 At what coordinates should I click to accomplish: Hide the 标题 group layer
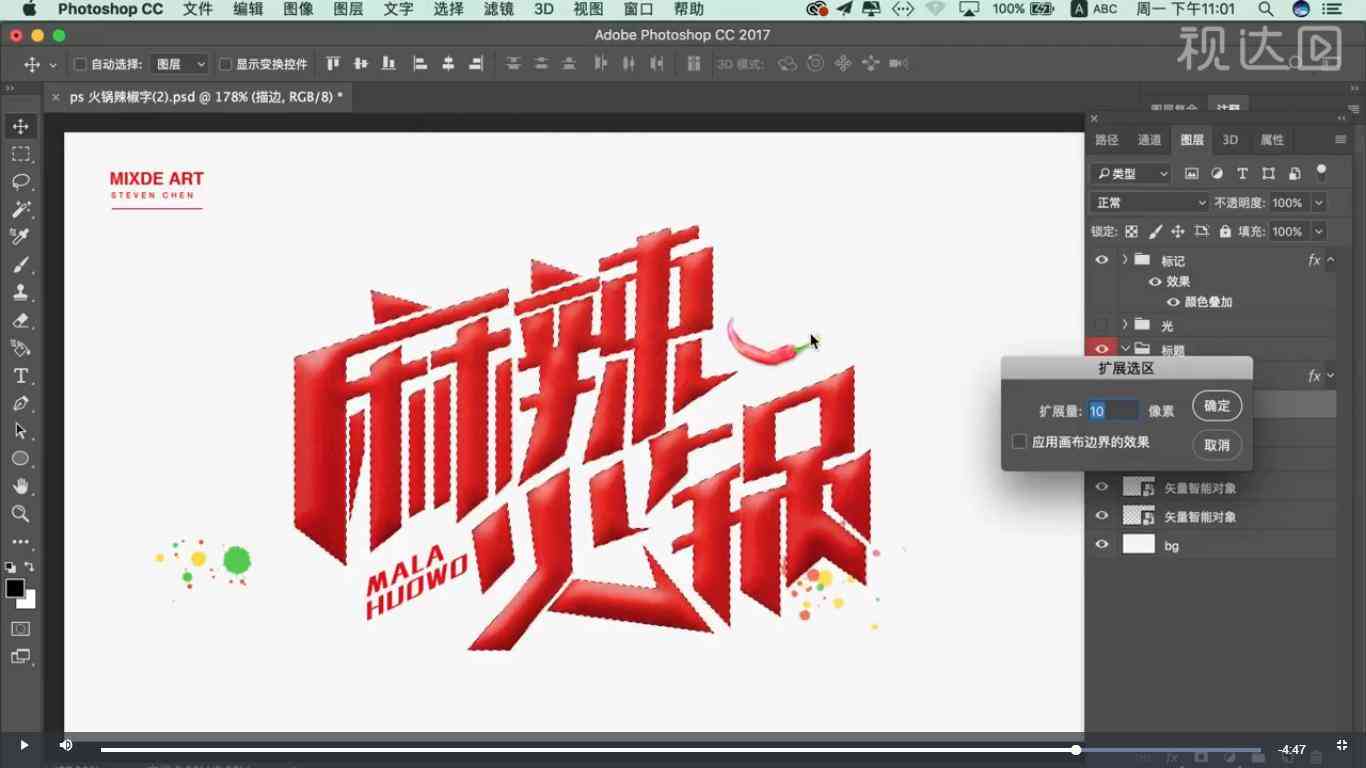(1101, 348)
